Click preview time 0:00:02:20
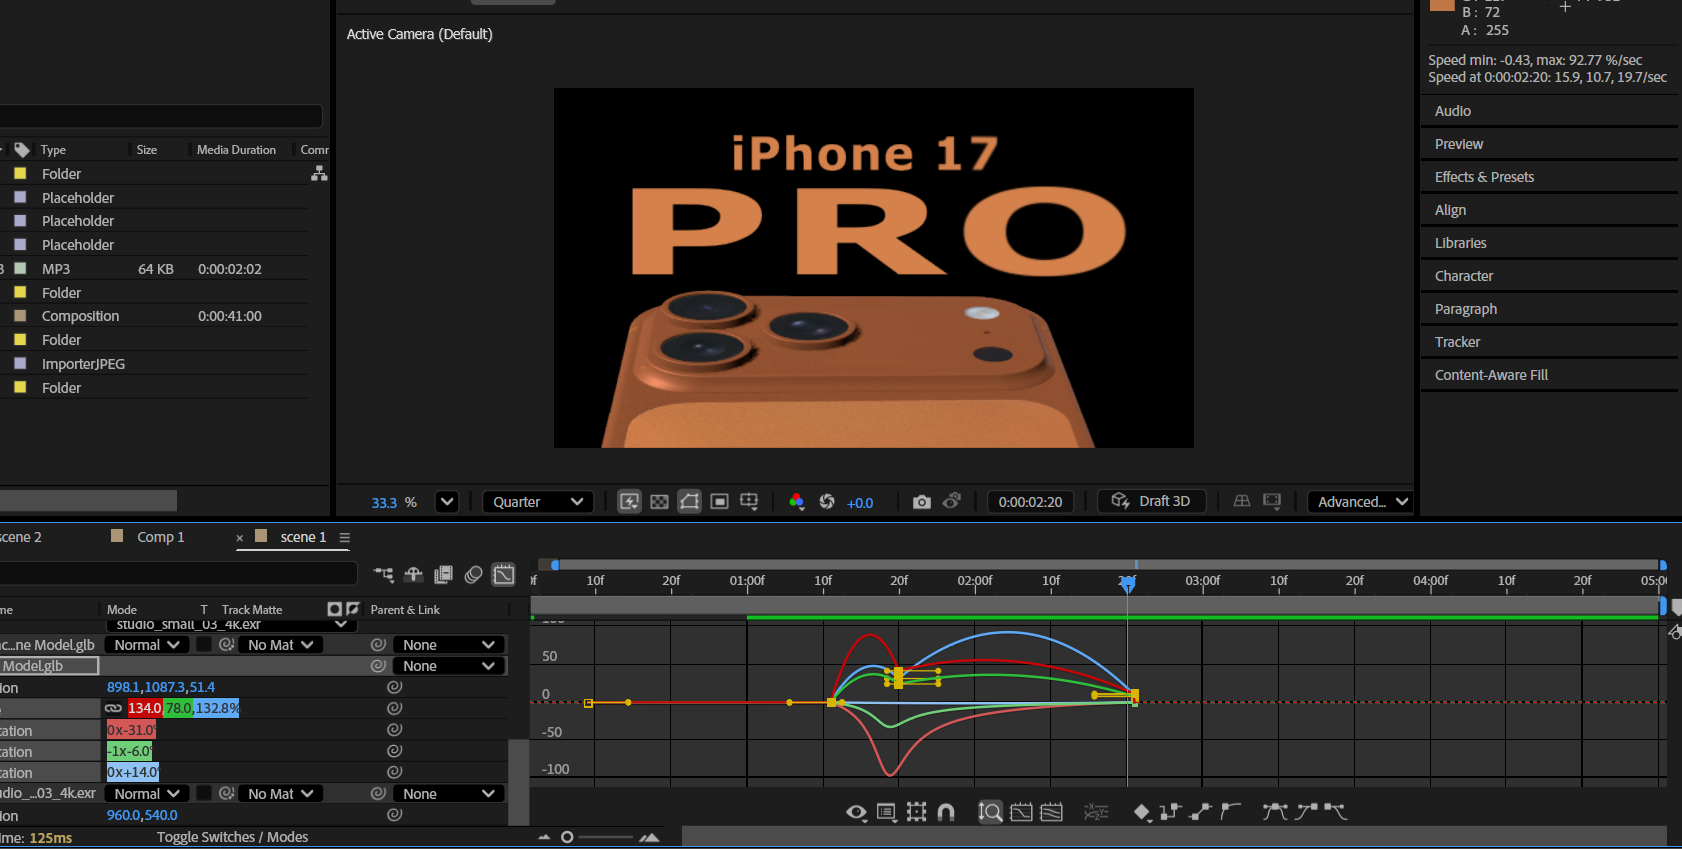 tap(1030, 502)
